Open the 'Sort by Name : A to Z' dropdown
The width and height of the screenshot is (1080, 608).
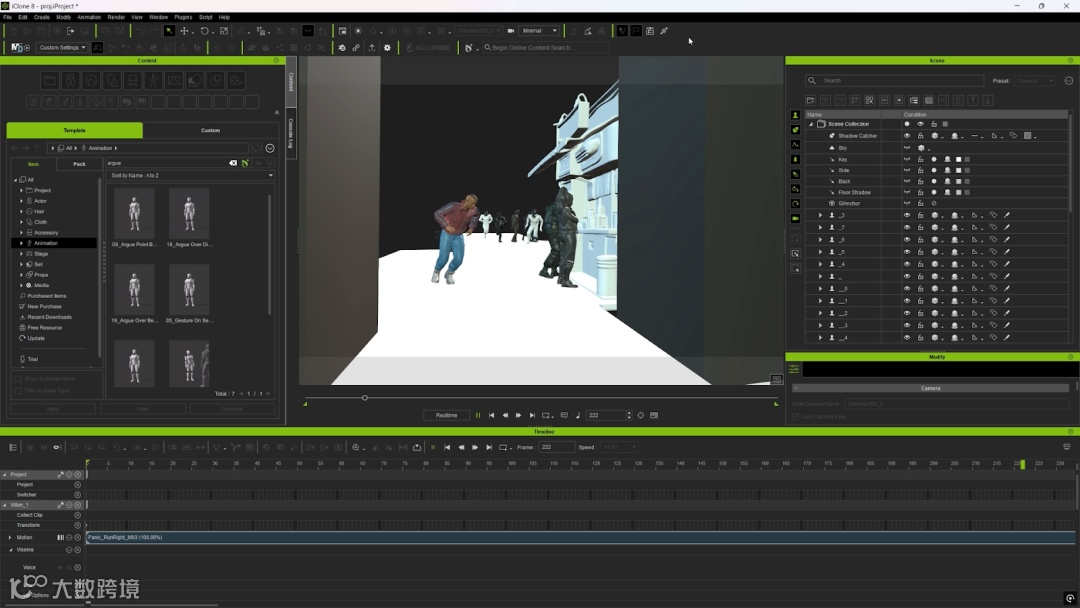tap(190, 175)
